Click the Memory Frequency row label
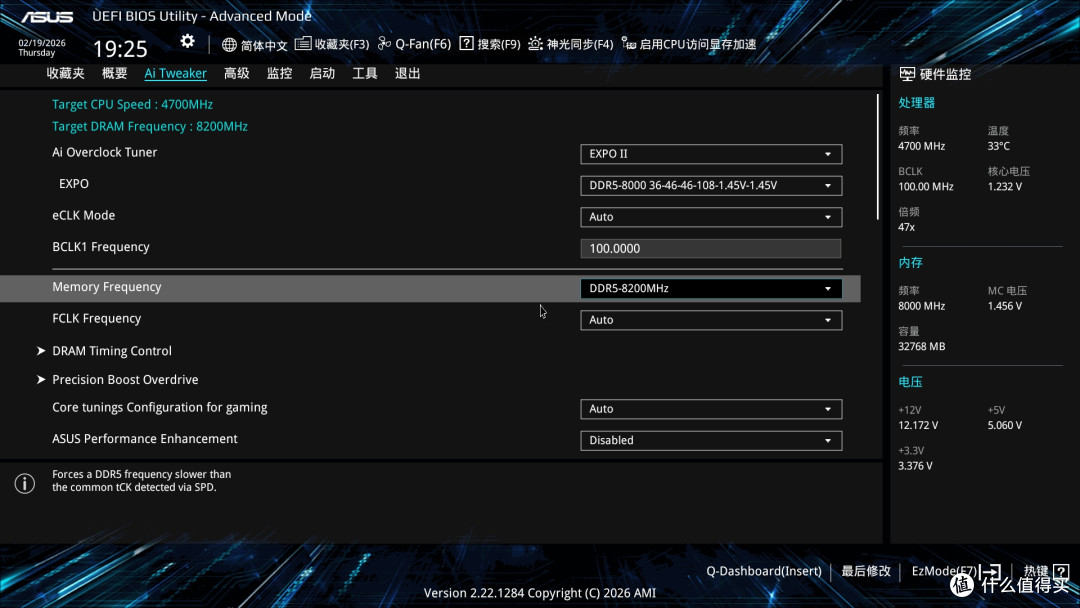 click(x=107, y=287)
